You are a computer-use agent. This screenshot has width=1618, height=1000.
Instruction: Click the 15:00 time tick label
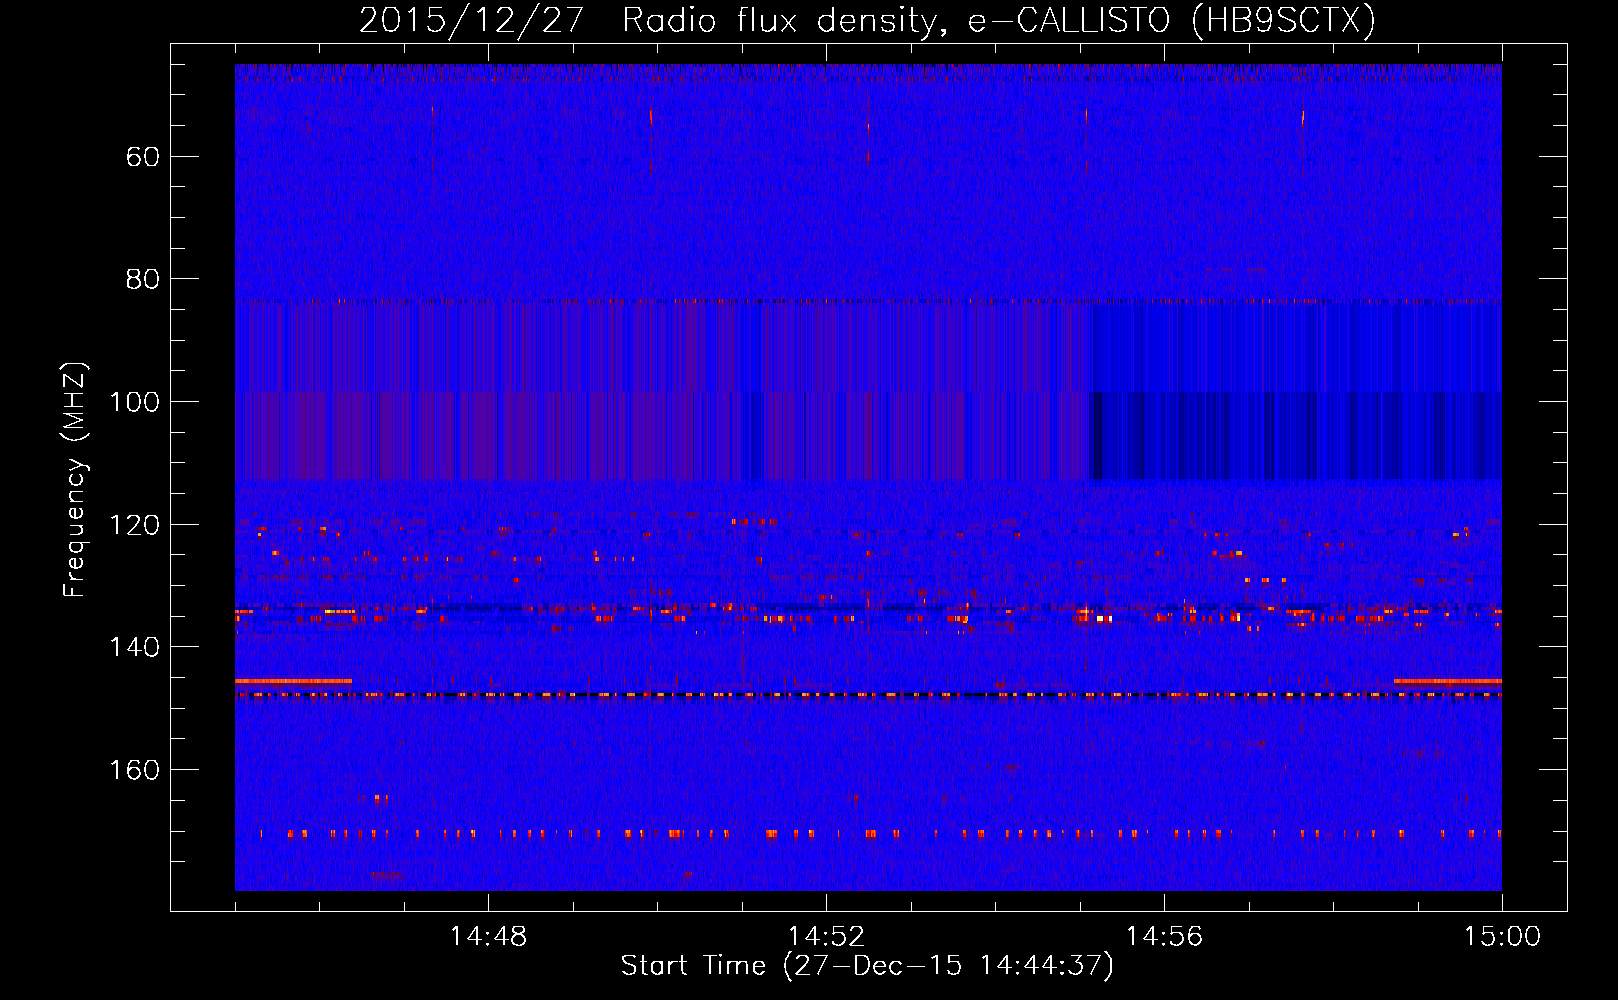click(x=1502, y=937)
